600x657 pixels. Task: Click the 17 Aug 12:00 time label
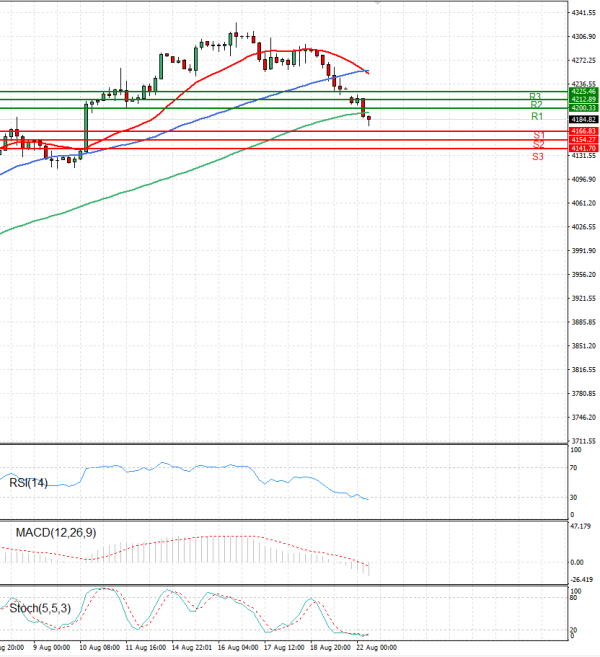click(x=284, y=648)
